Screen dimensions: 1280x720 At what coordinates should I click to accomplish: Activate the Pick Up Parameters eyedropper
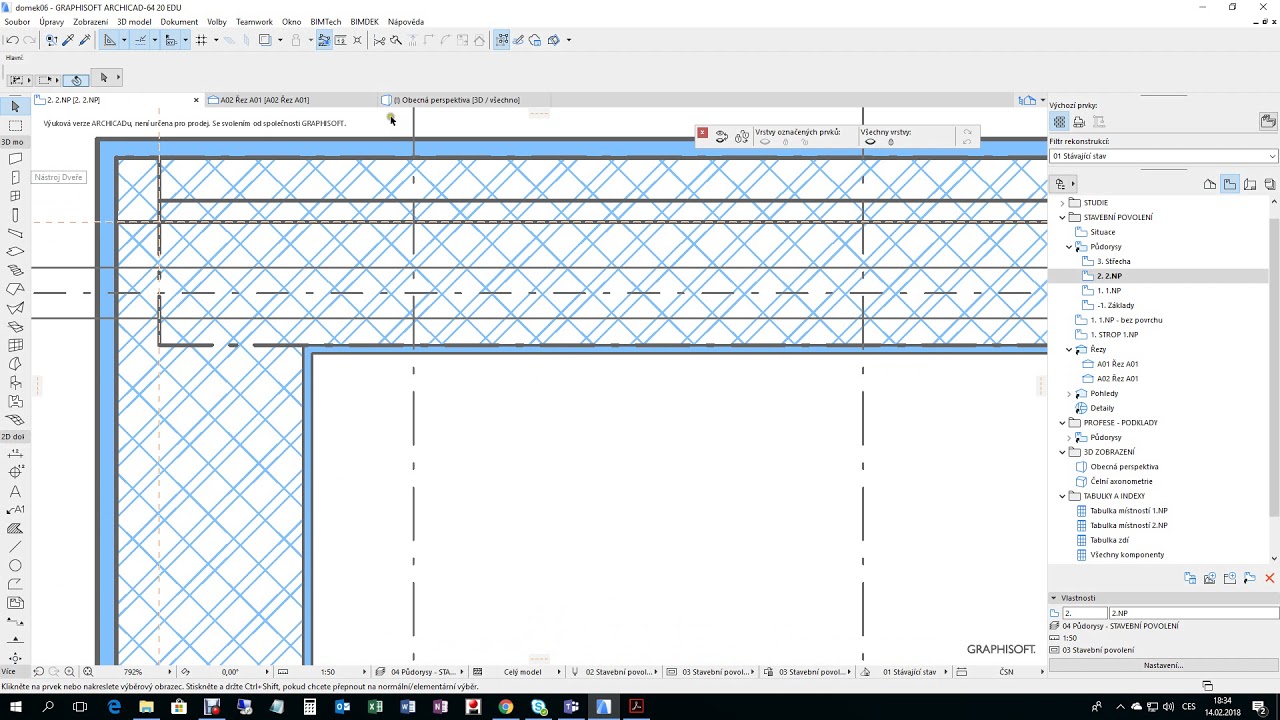(x=68, y=40)
